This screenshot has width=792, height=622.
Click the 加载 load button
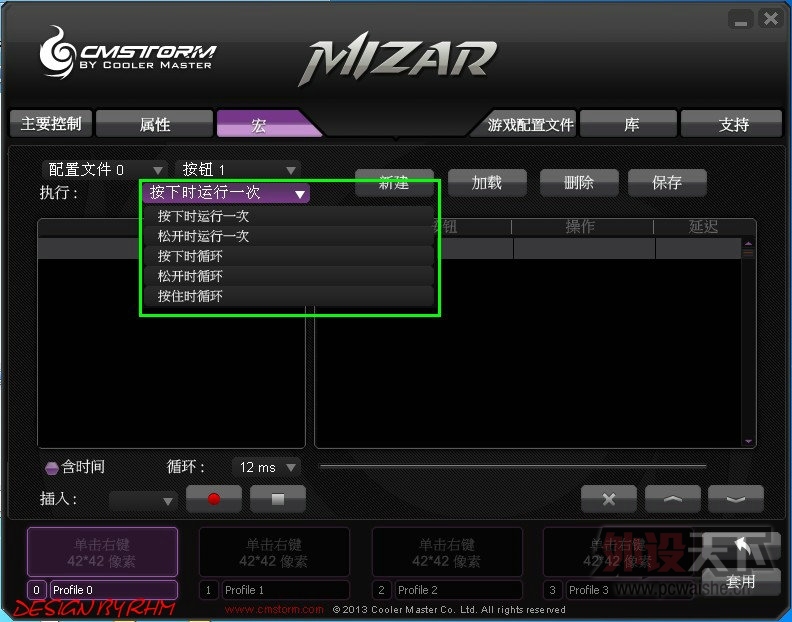point(487,182)
